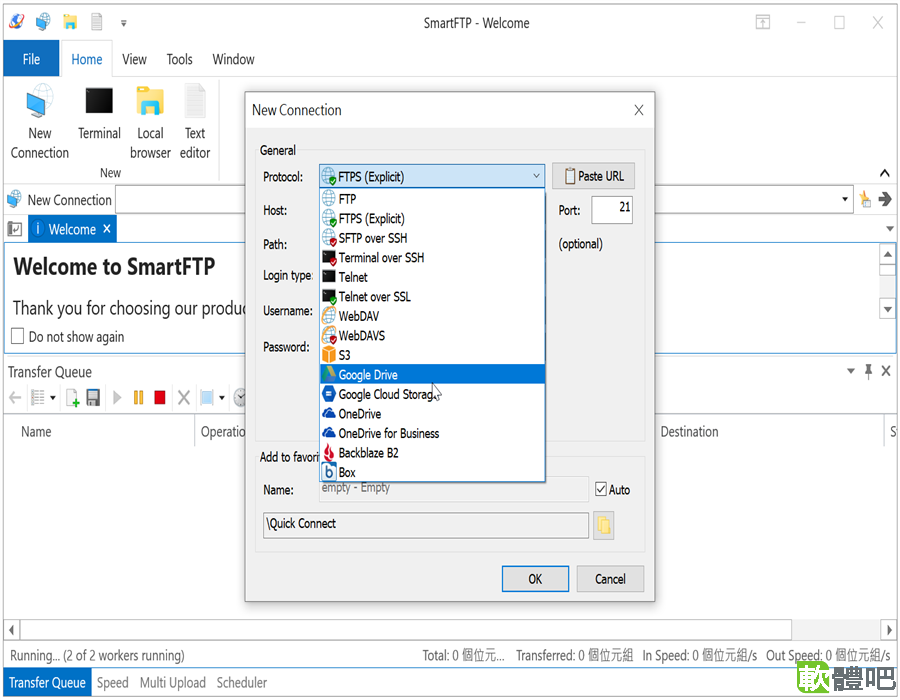The image size is (900, 700).
Task: Click the New Connection ribbon icon
Action: click(40, 122)
